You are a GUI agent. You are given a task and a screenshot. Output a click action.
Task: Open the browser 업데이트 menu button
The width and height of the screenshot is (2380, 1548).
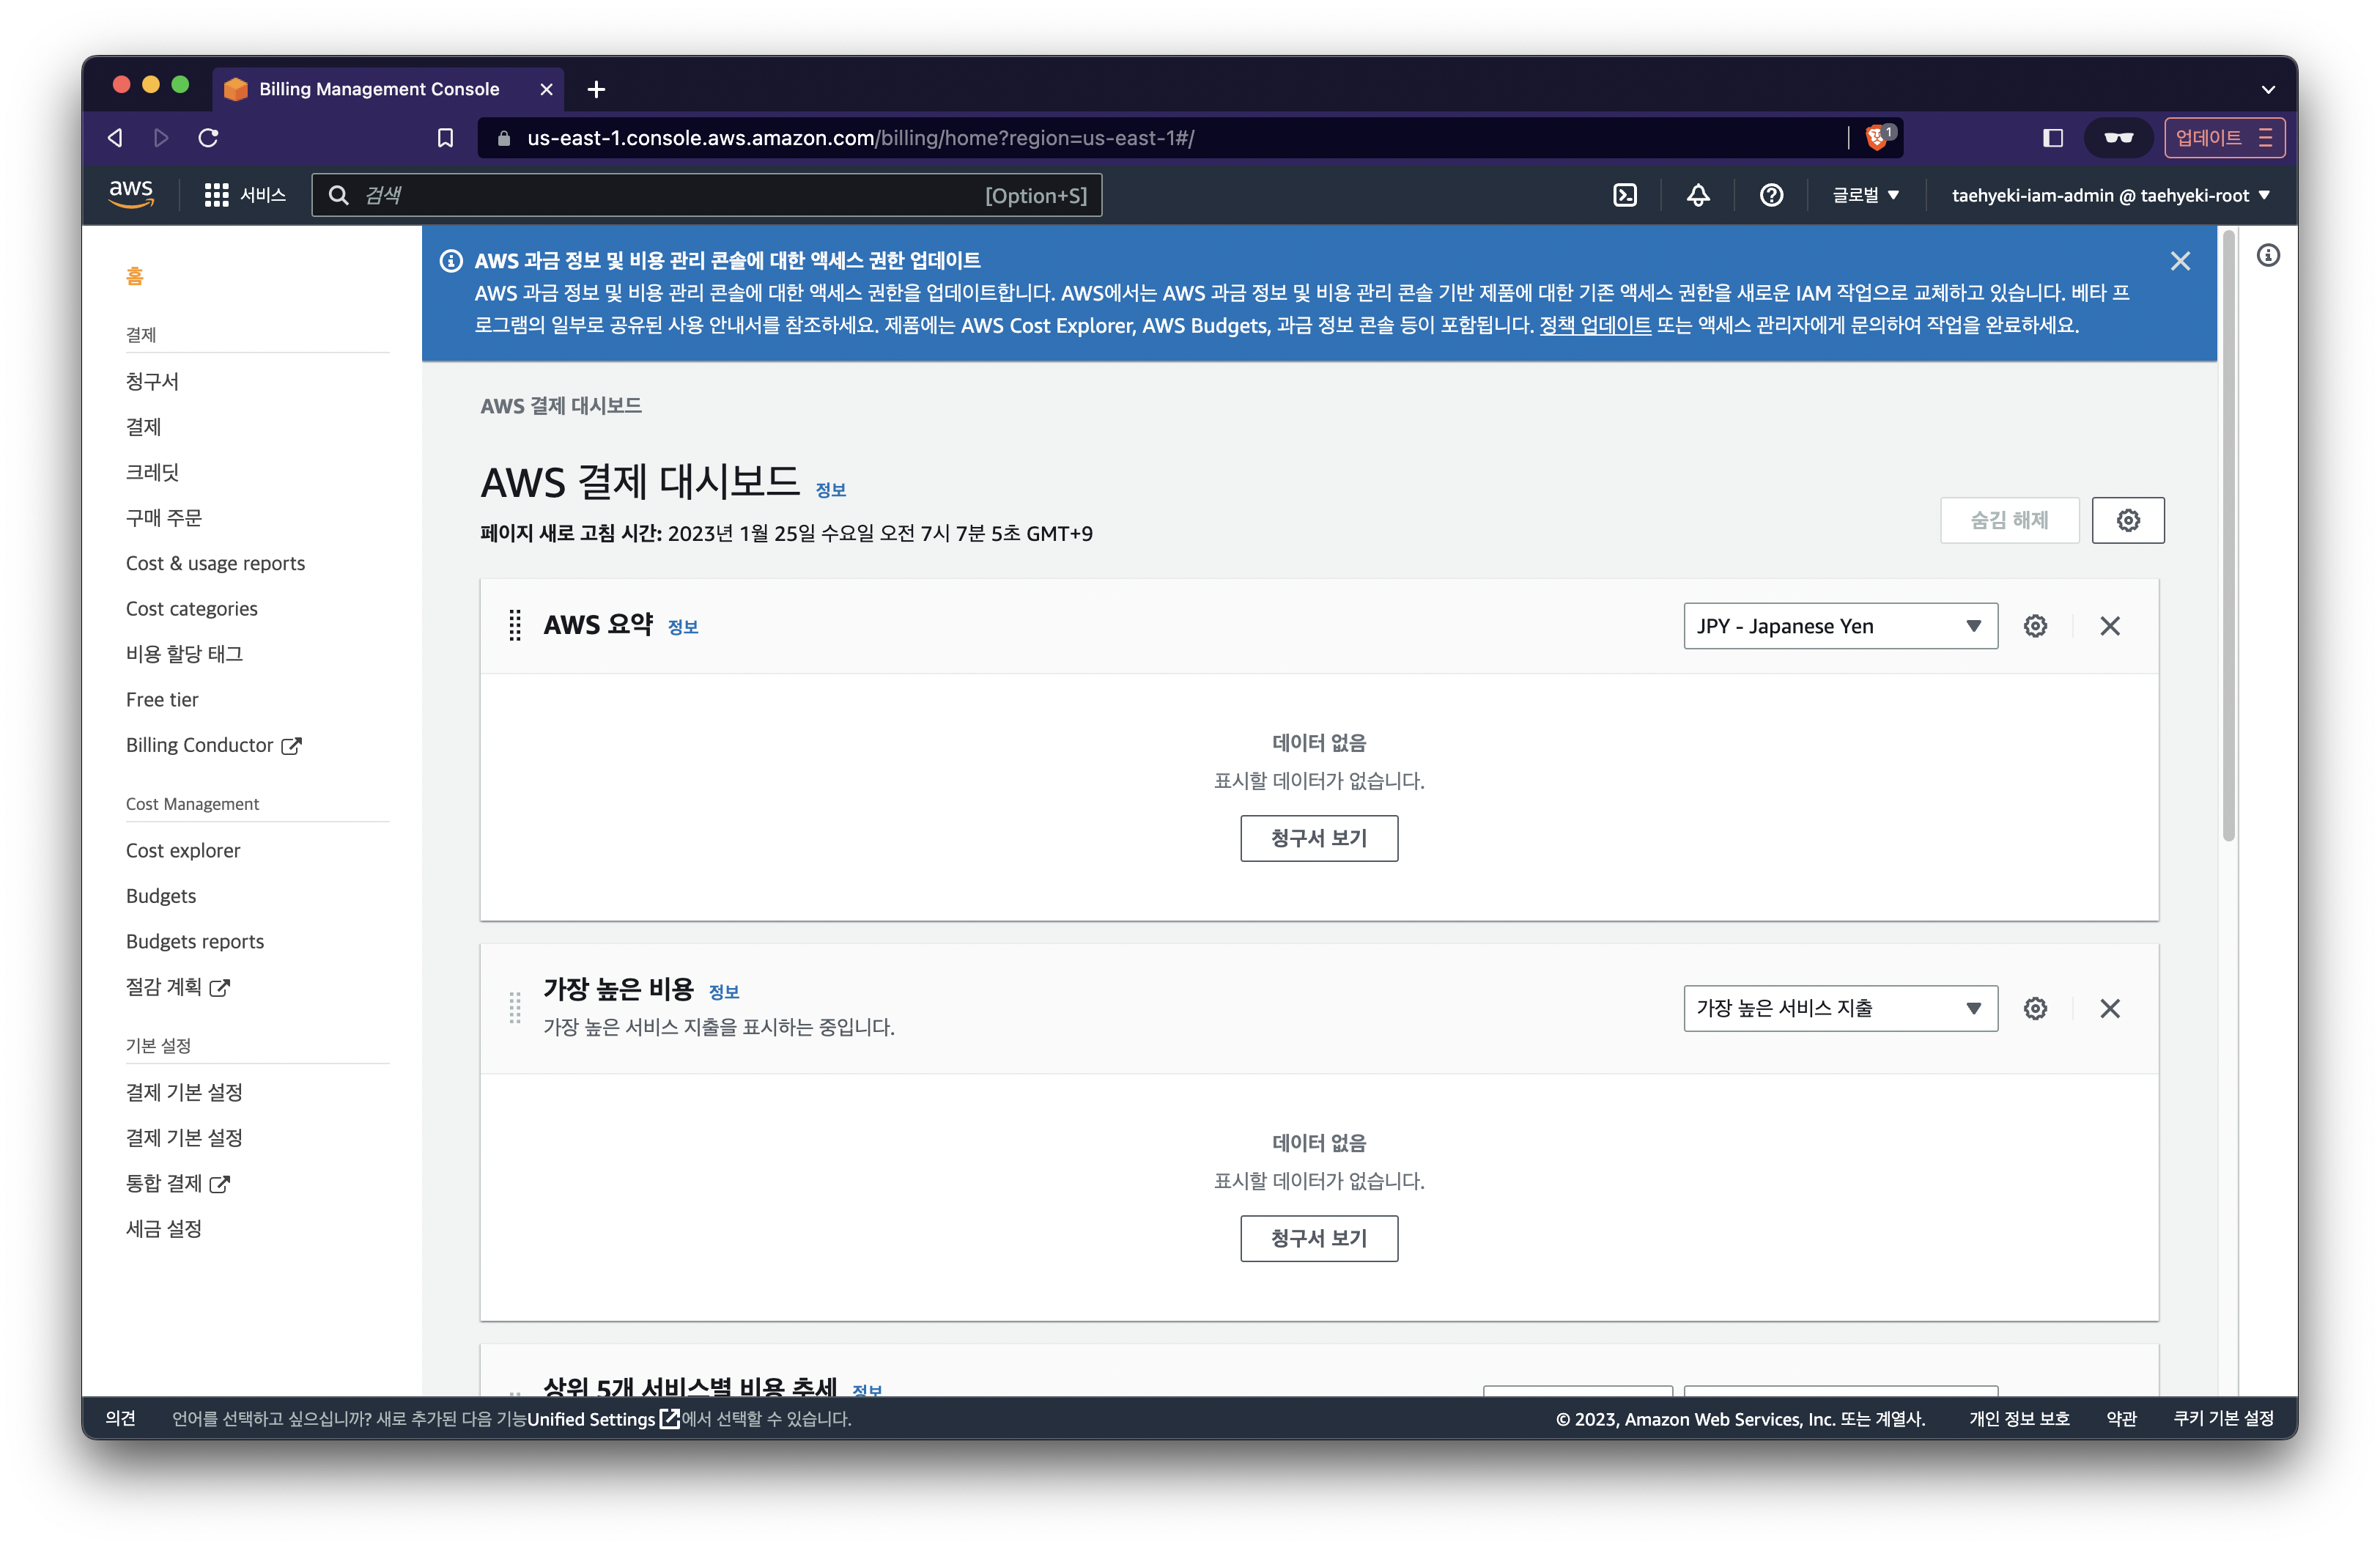[2224, 138]
